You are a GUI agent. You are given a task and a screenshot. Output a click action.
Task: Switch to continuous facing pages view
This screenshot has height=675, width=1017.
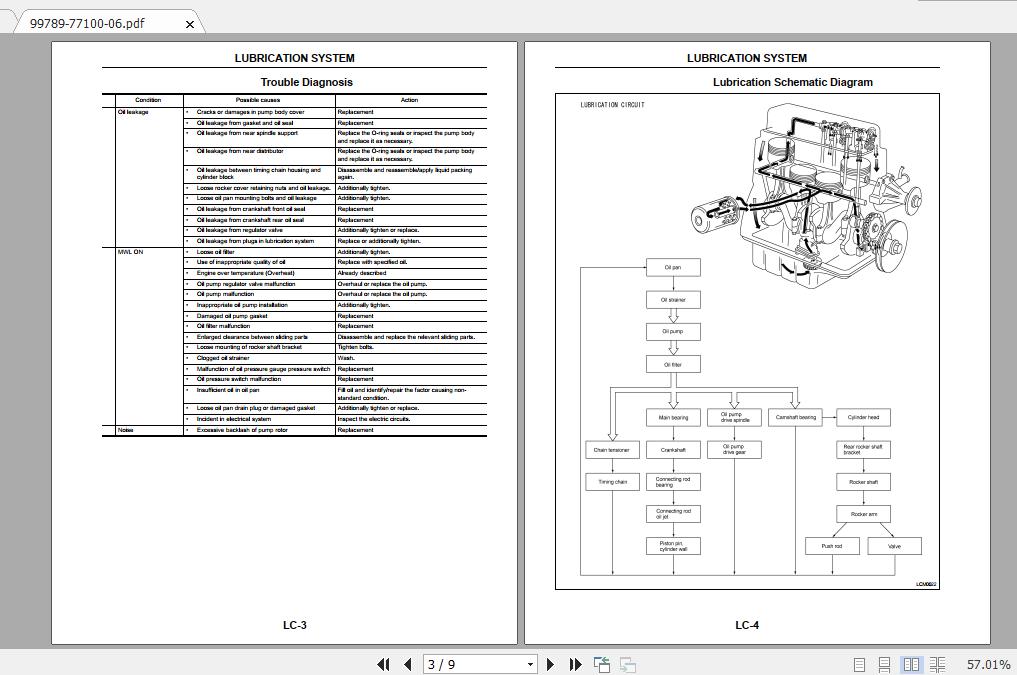coord(937,665)
